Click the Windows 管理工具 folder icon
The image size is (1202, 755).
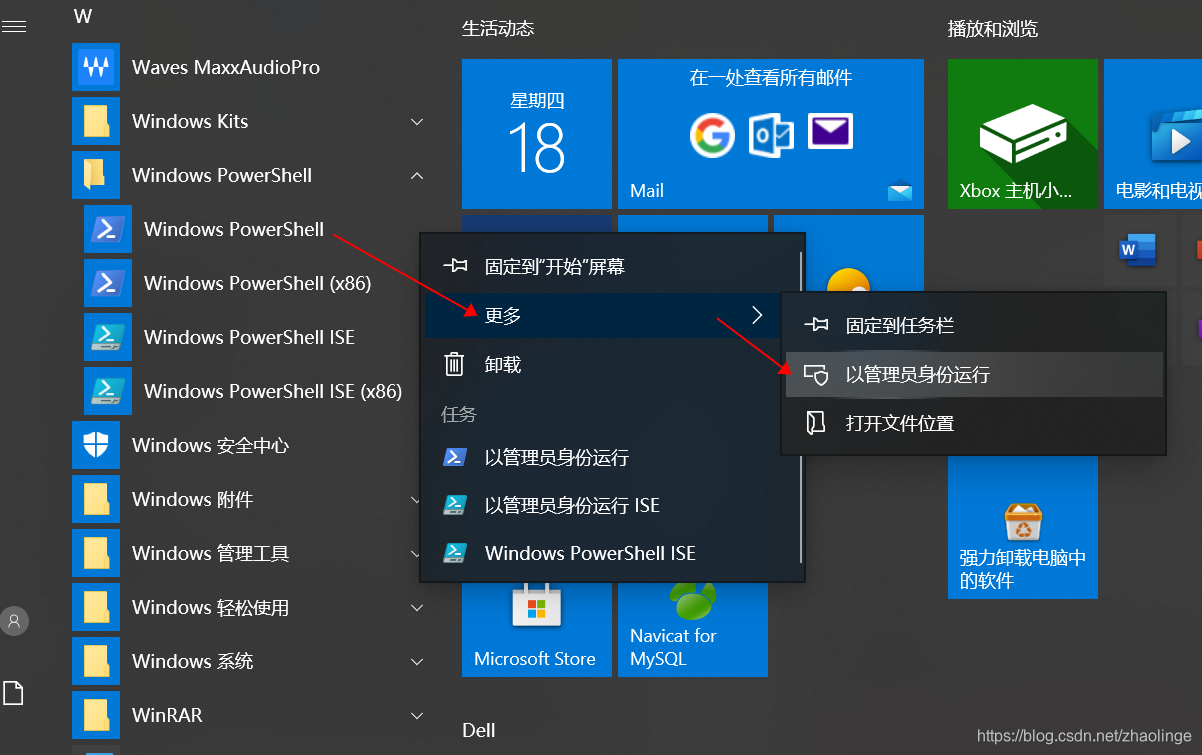point(96,553)
